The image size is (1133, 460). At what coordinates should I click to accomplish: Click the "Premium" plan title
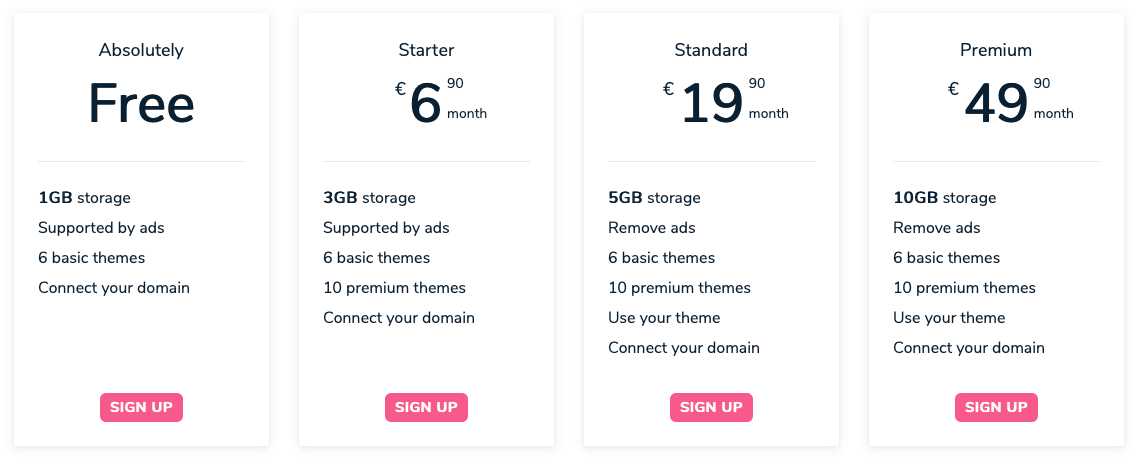pyautogui.click(x=996, y=50)
